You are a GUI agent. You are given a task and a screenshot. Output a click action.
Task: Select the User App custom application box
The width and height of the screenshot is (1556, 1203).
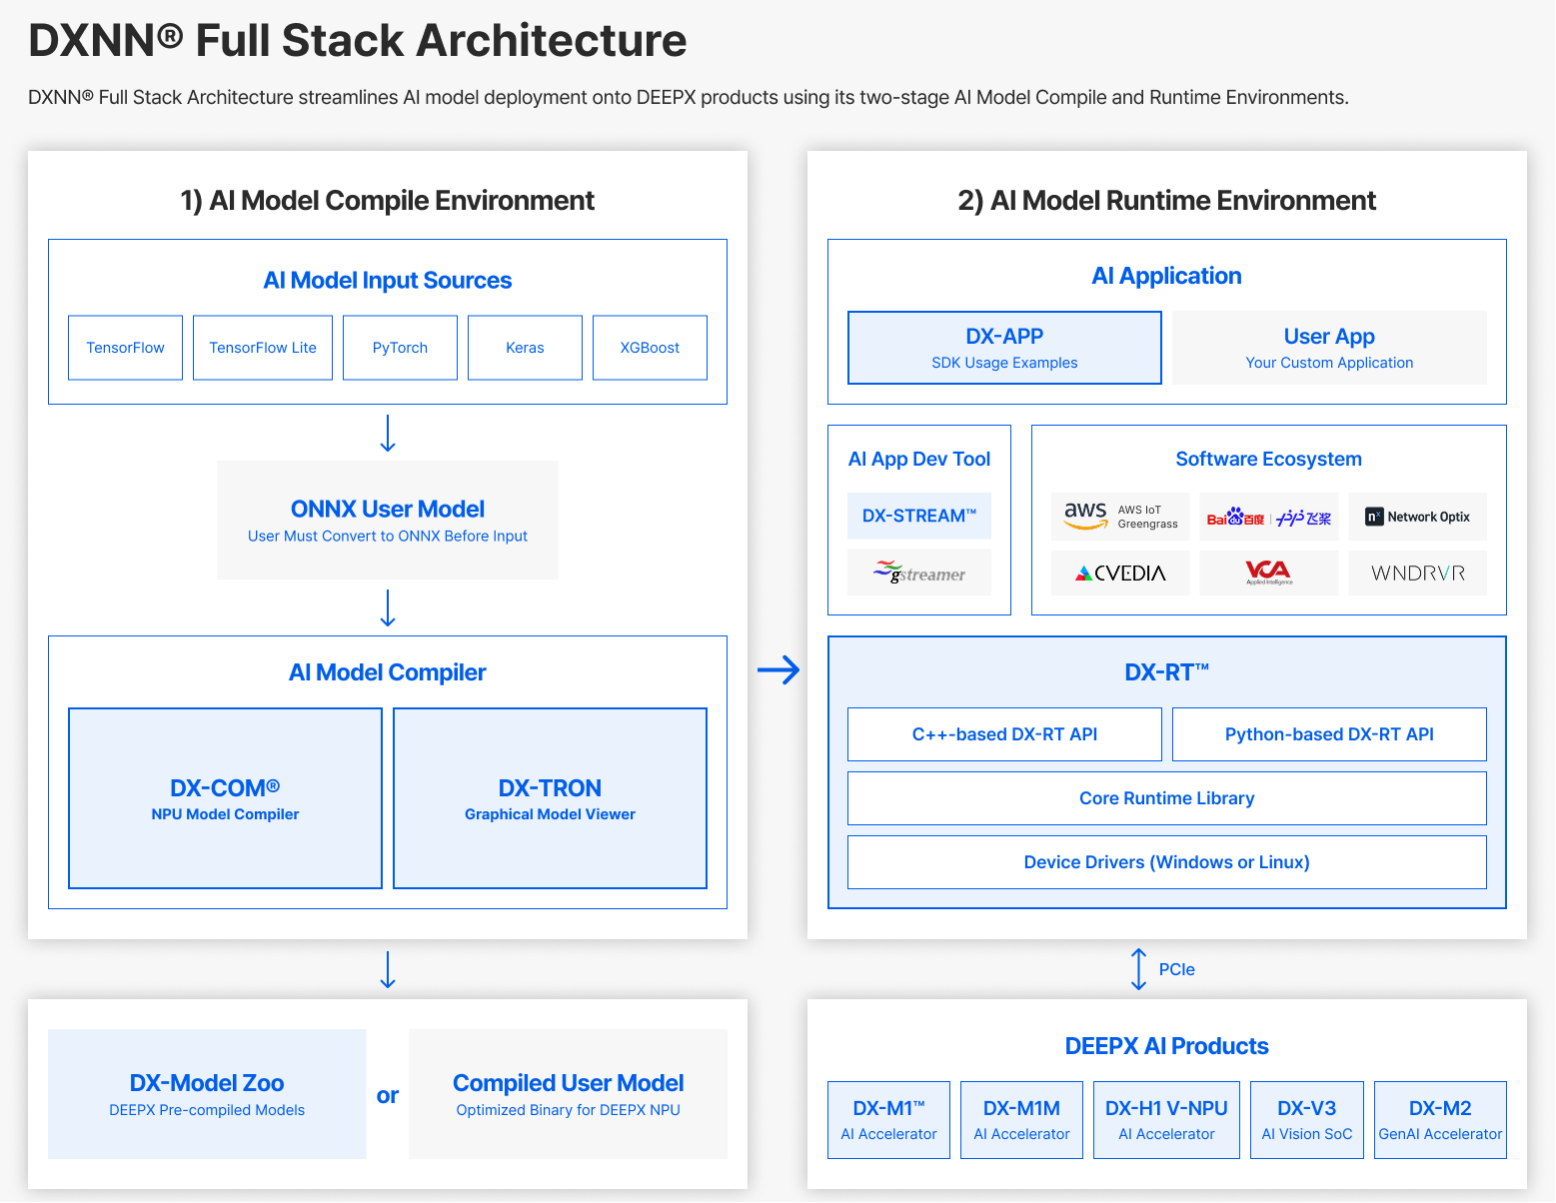[x=1329, y=348]
